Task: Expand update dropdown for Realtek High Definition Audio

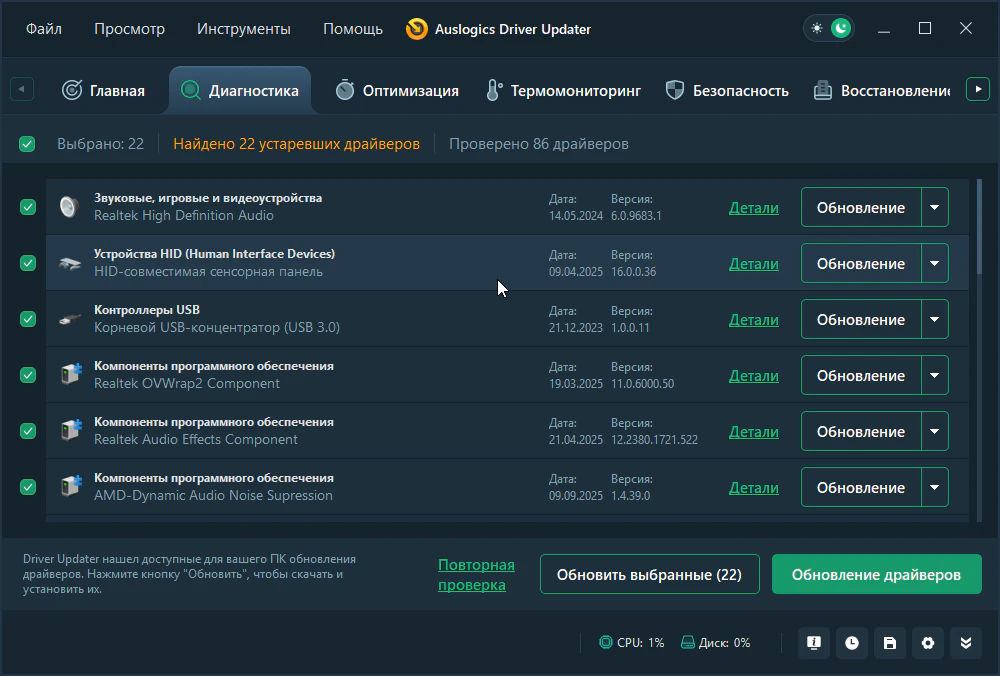Action: [934, 208]
